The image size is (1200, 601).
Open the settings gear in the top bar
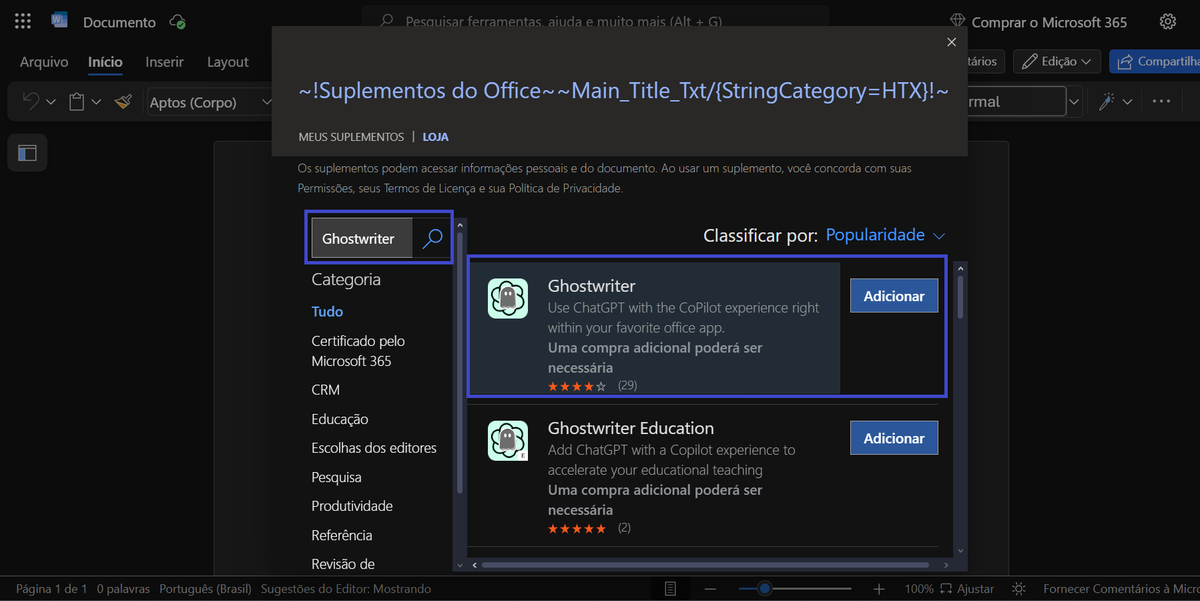click(1168, 21)
